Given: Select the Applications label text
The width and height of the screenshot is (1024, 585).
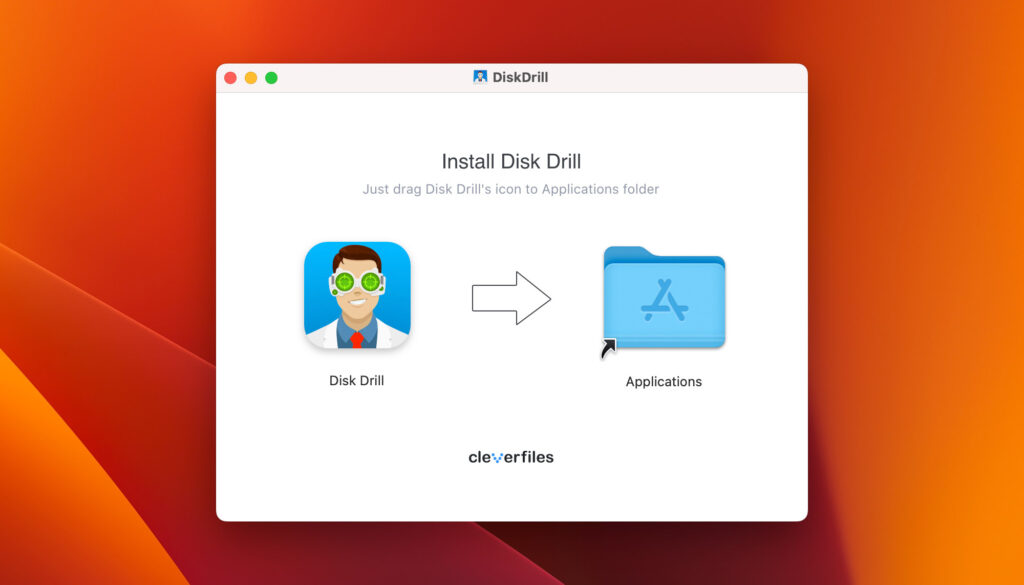Looking at the screenshot, I should (663, 381).
